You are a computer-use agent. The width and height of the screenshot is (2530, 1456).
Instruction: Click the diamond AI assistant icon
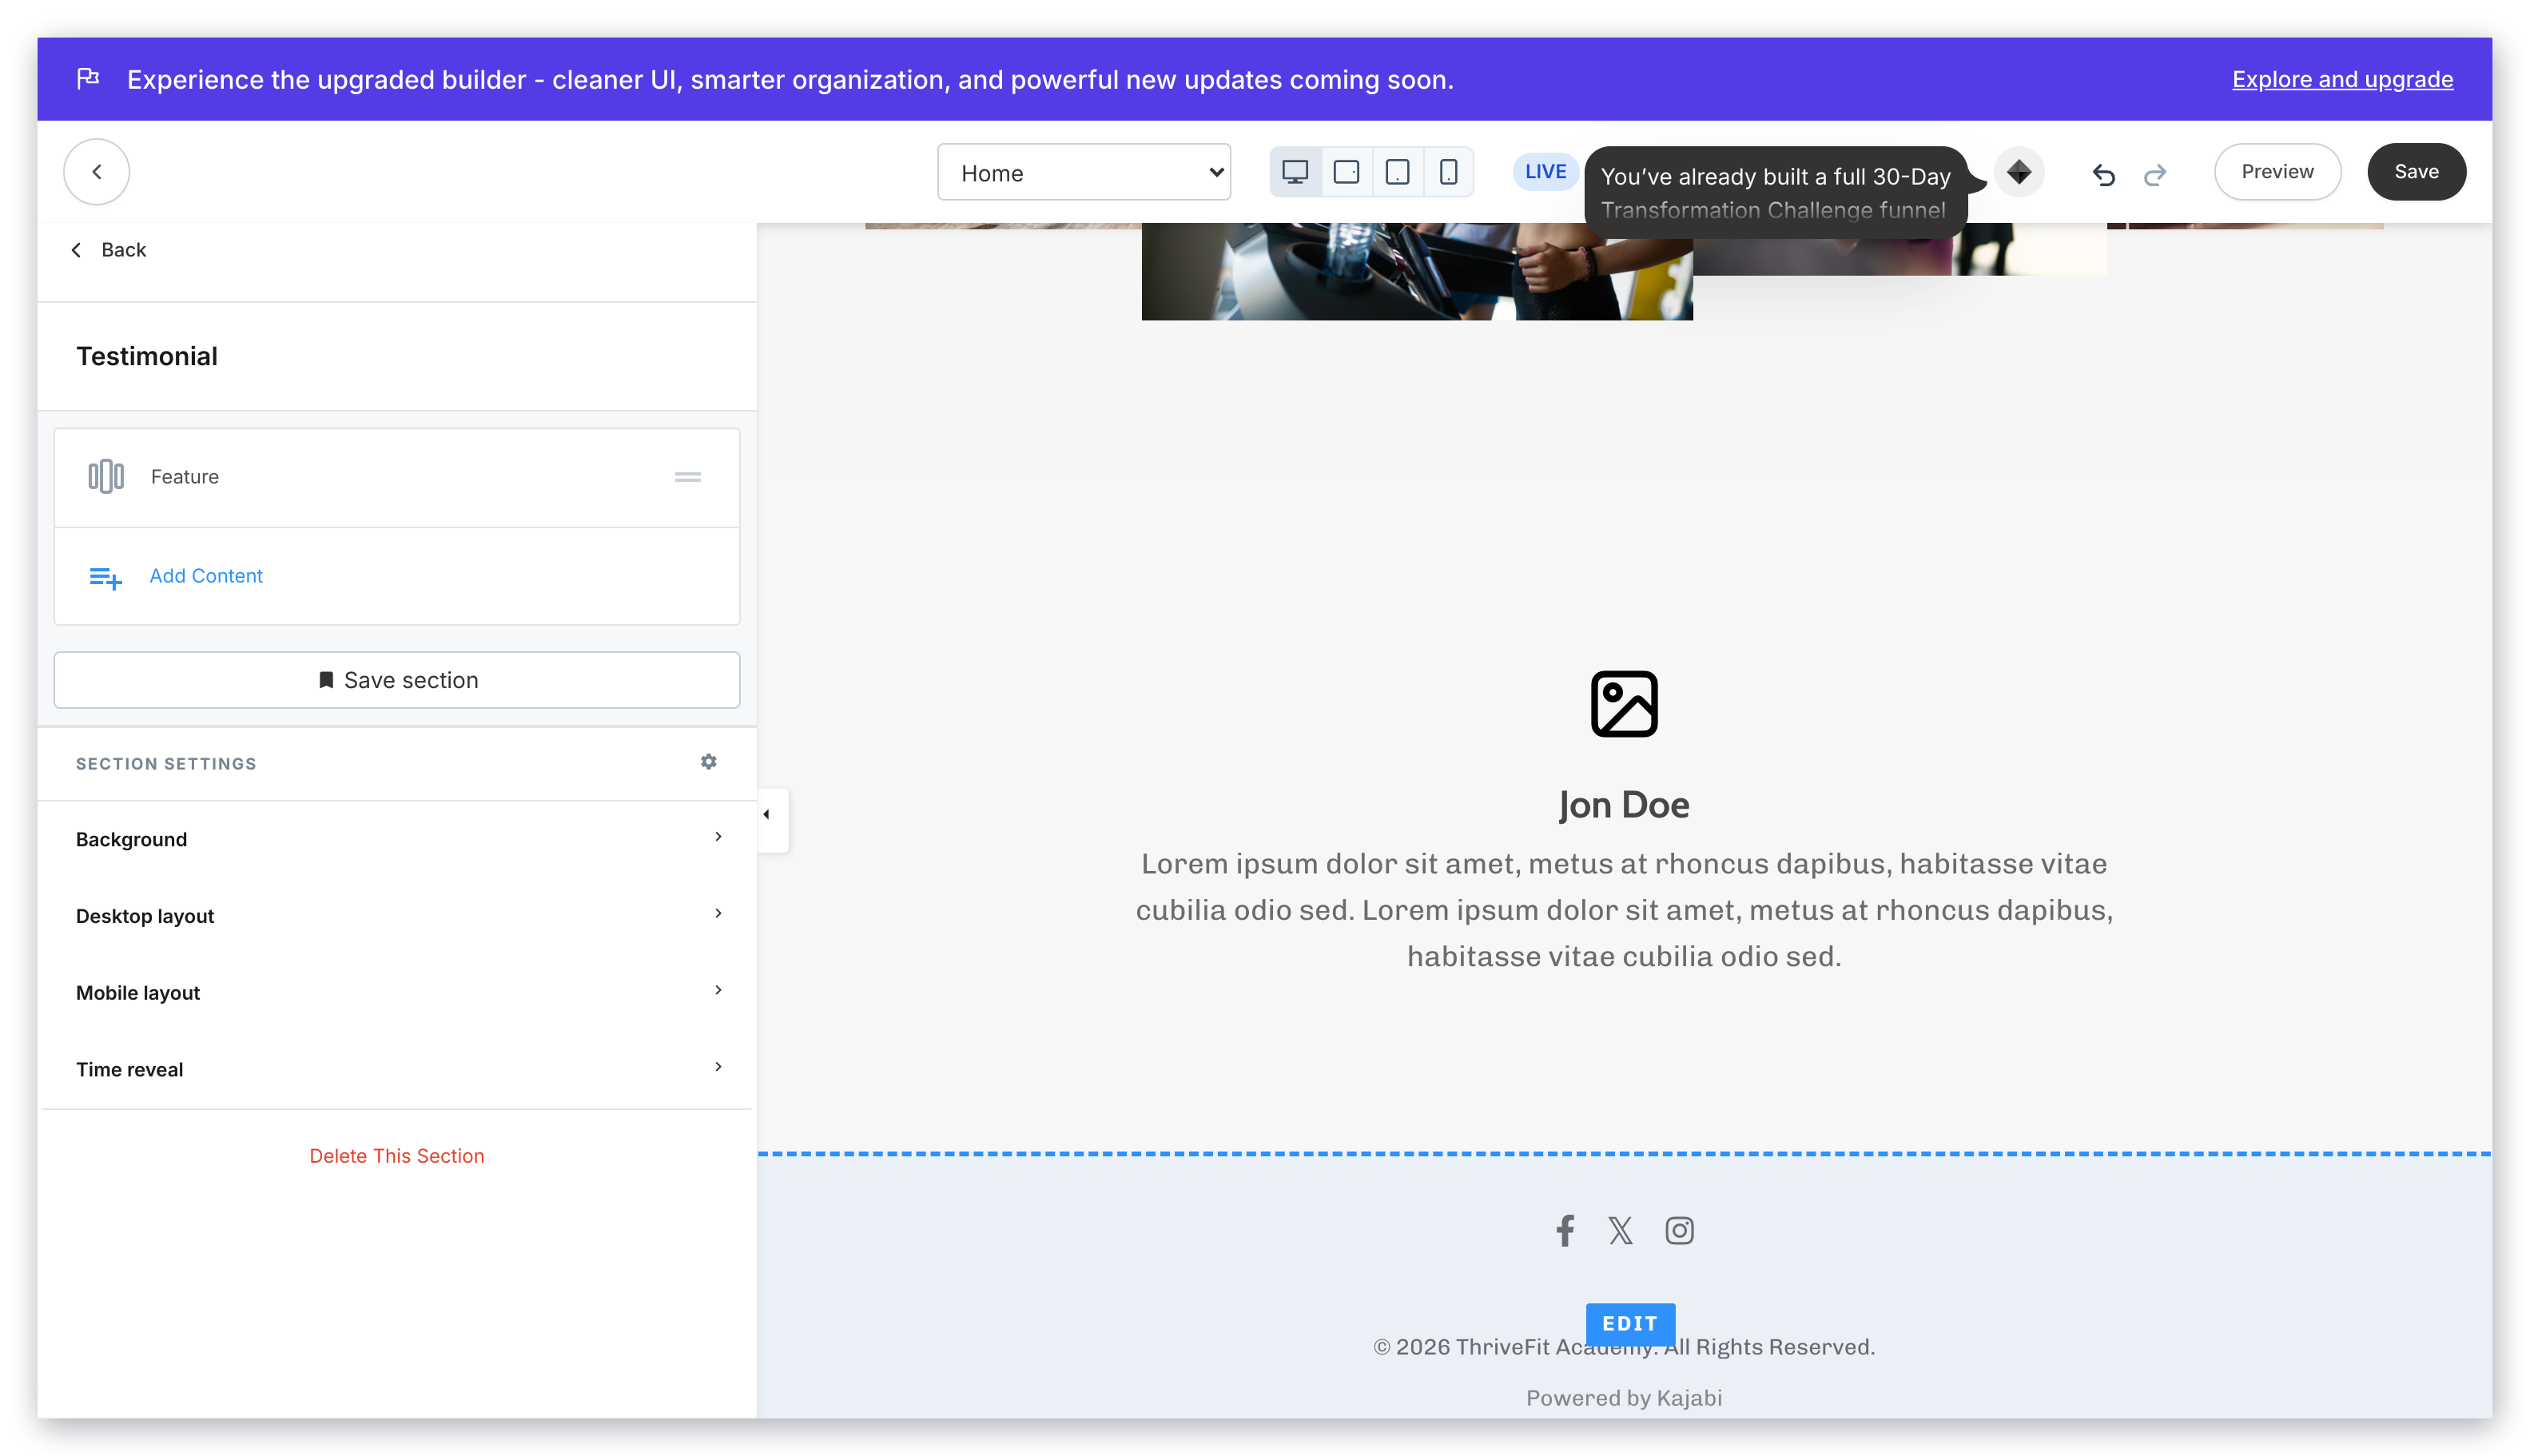2018,172
